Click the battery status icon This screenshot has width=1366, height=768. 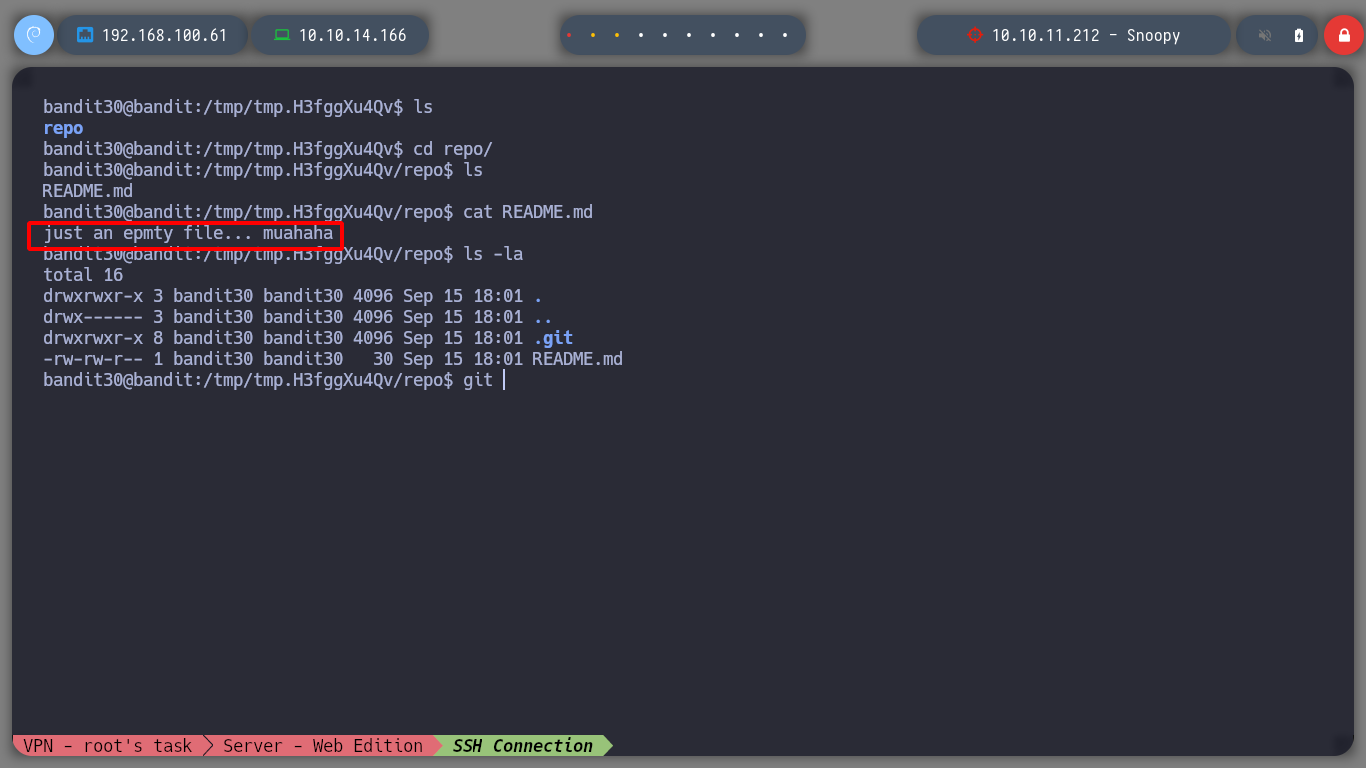tap(1299, 35)
